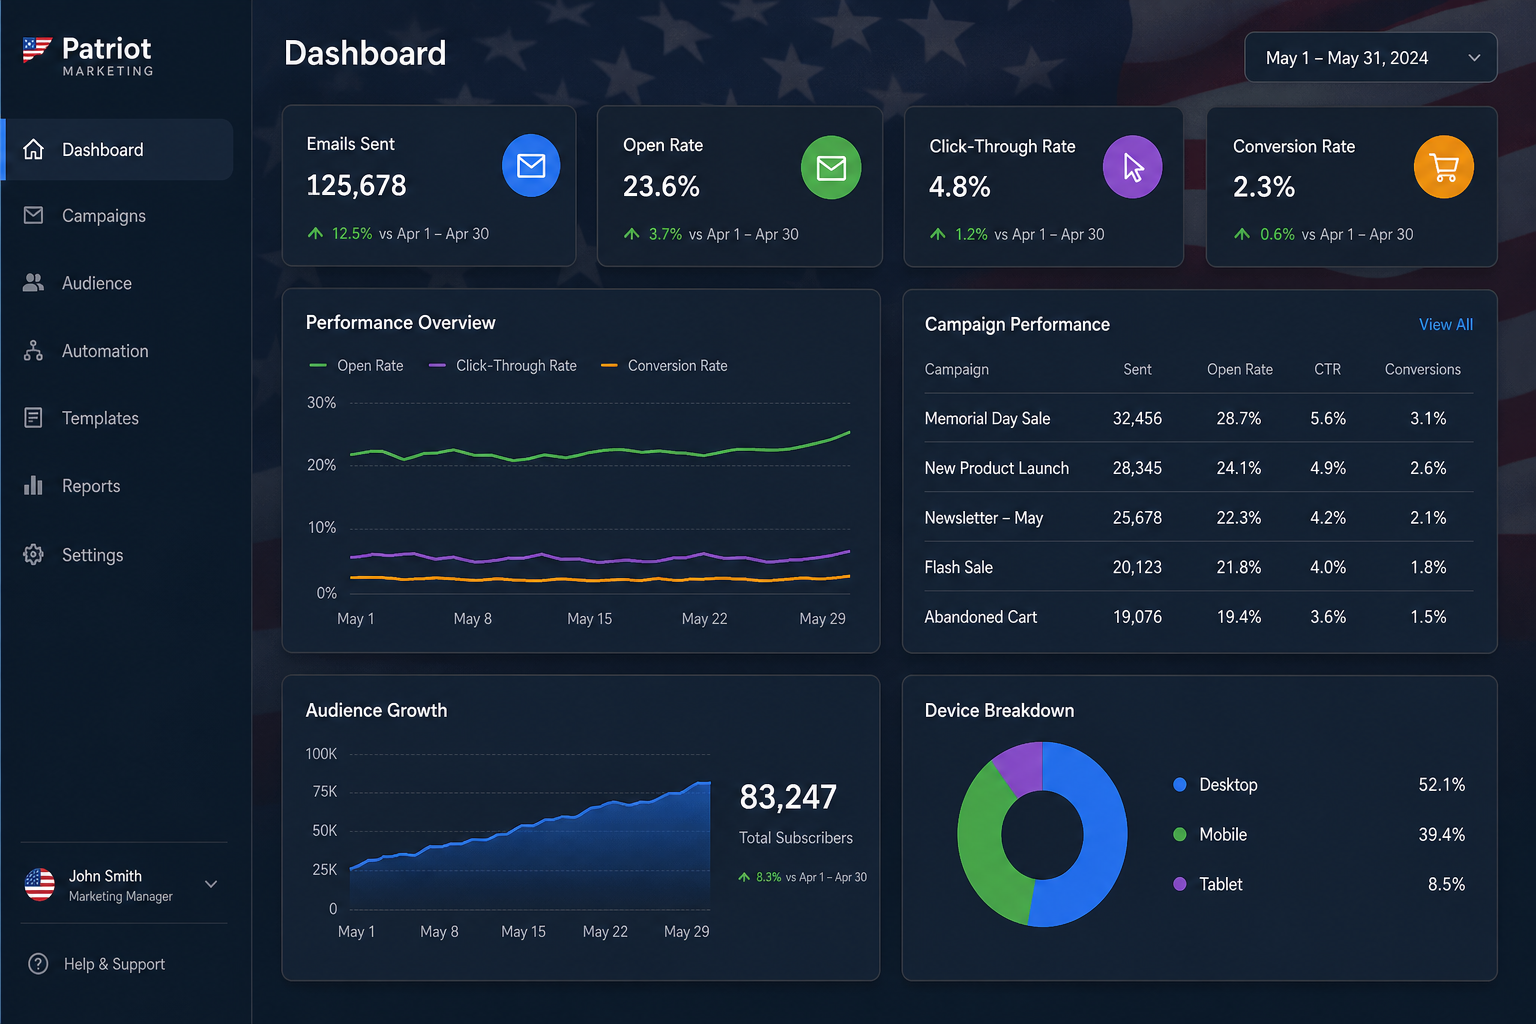
Task: Click the green up arrow beside 1.2%
Action: pyautogui.click(x=937, y=234)
